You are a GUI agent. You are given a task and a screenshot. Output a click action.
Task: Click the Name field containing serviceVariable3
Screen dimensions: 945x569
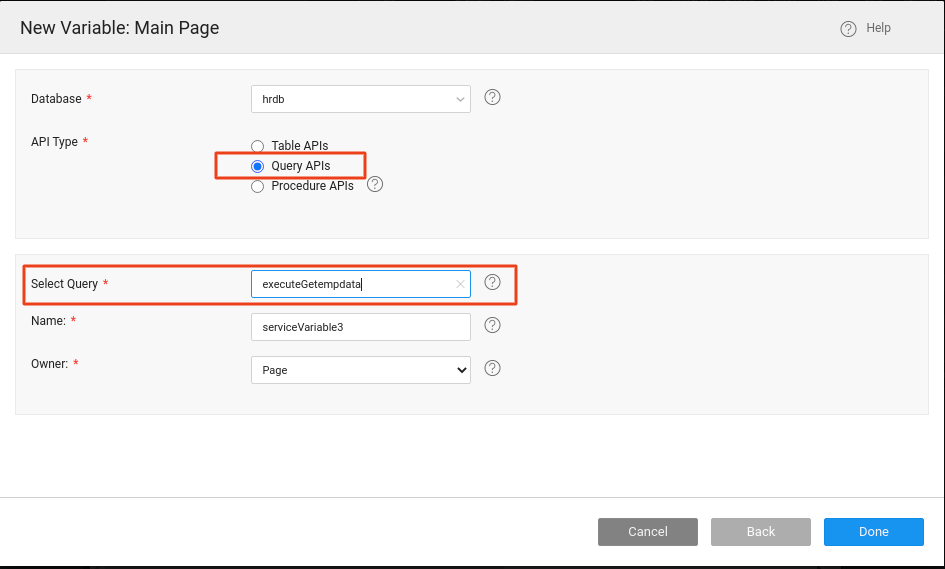[360, 327]
